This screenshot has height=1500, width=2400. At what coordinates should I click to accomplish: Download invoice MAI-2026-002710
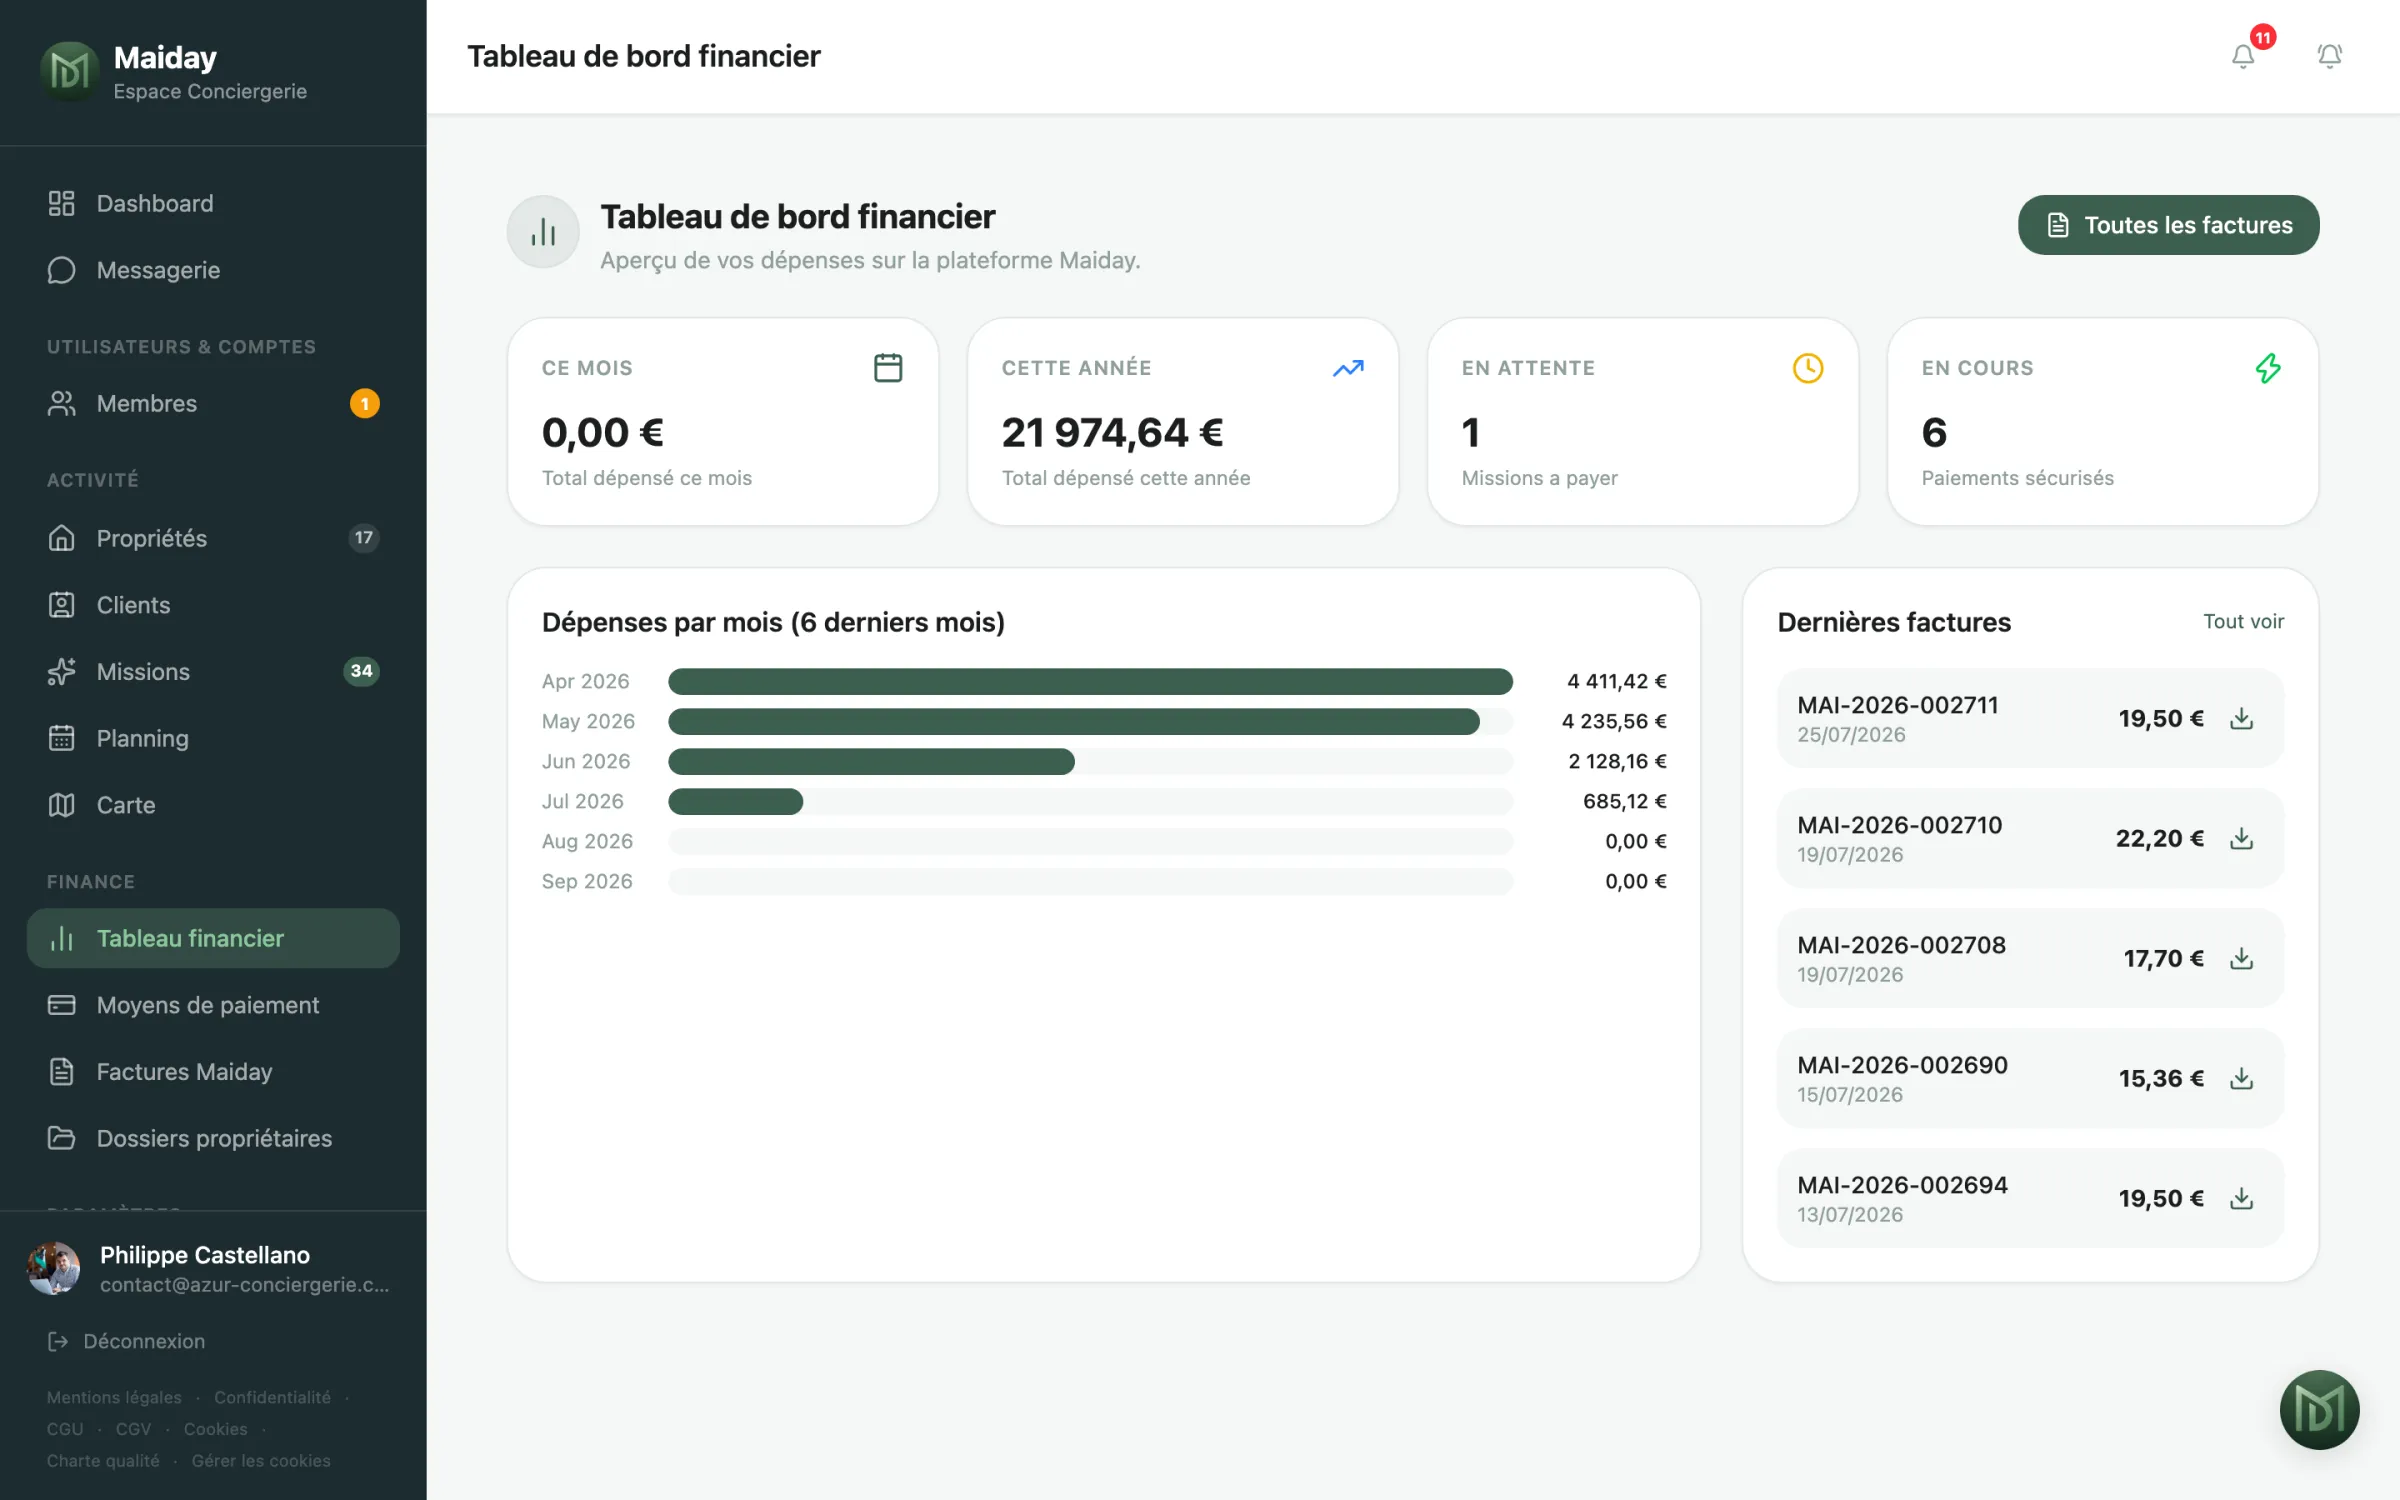coord(2241,838)
